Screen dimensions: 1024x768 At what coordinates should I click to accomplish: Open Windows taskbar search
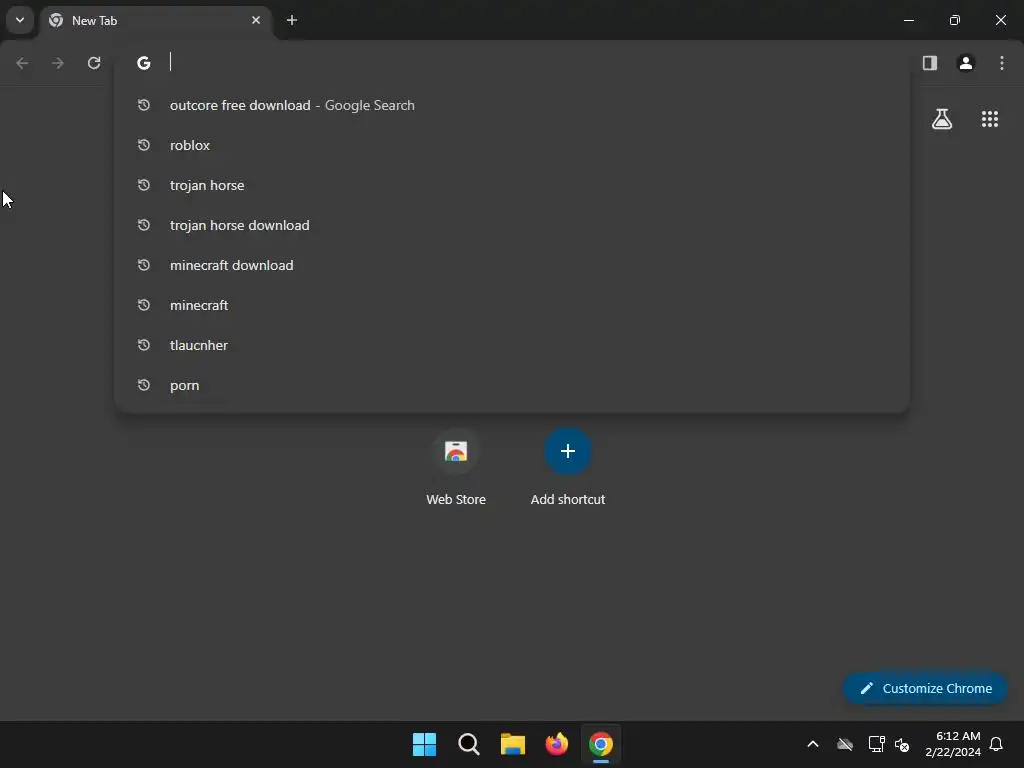[x=469, y=744]
